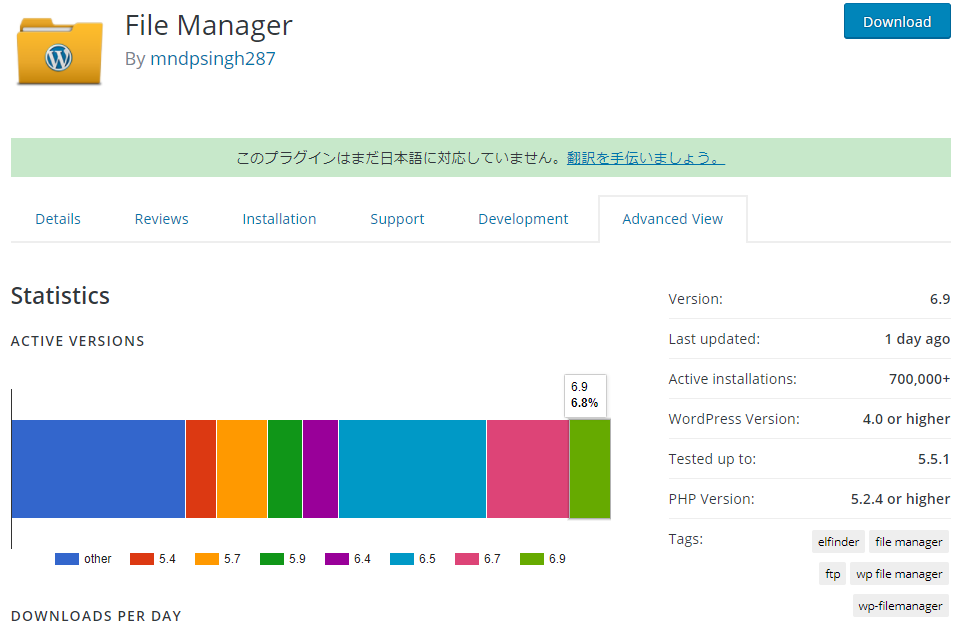
Task: Click the 6.5 legend teal swatch
Action: [x=401, y=559]
